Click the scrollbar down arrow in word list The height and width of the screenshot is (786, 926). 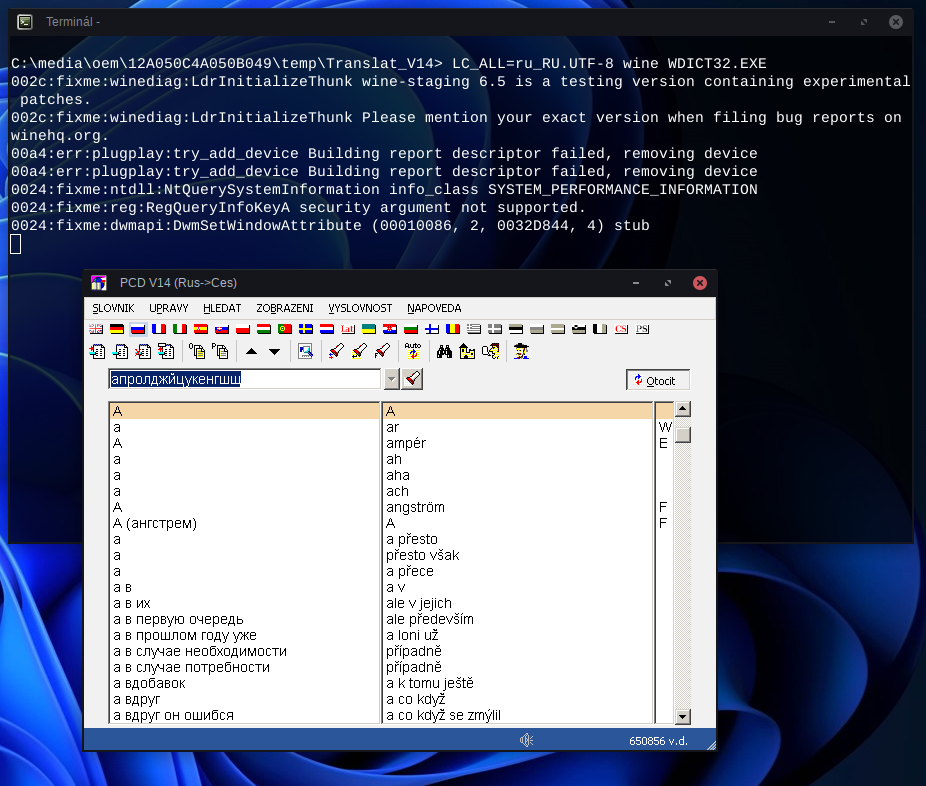[683, 716]
